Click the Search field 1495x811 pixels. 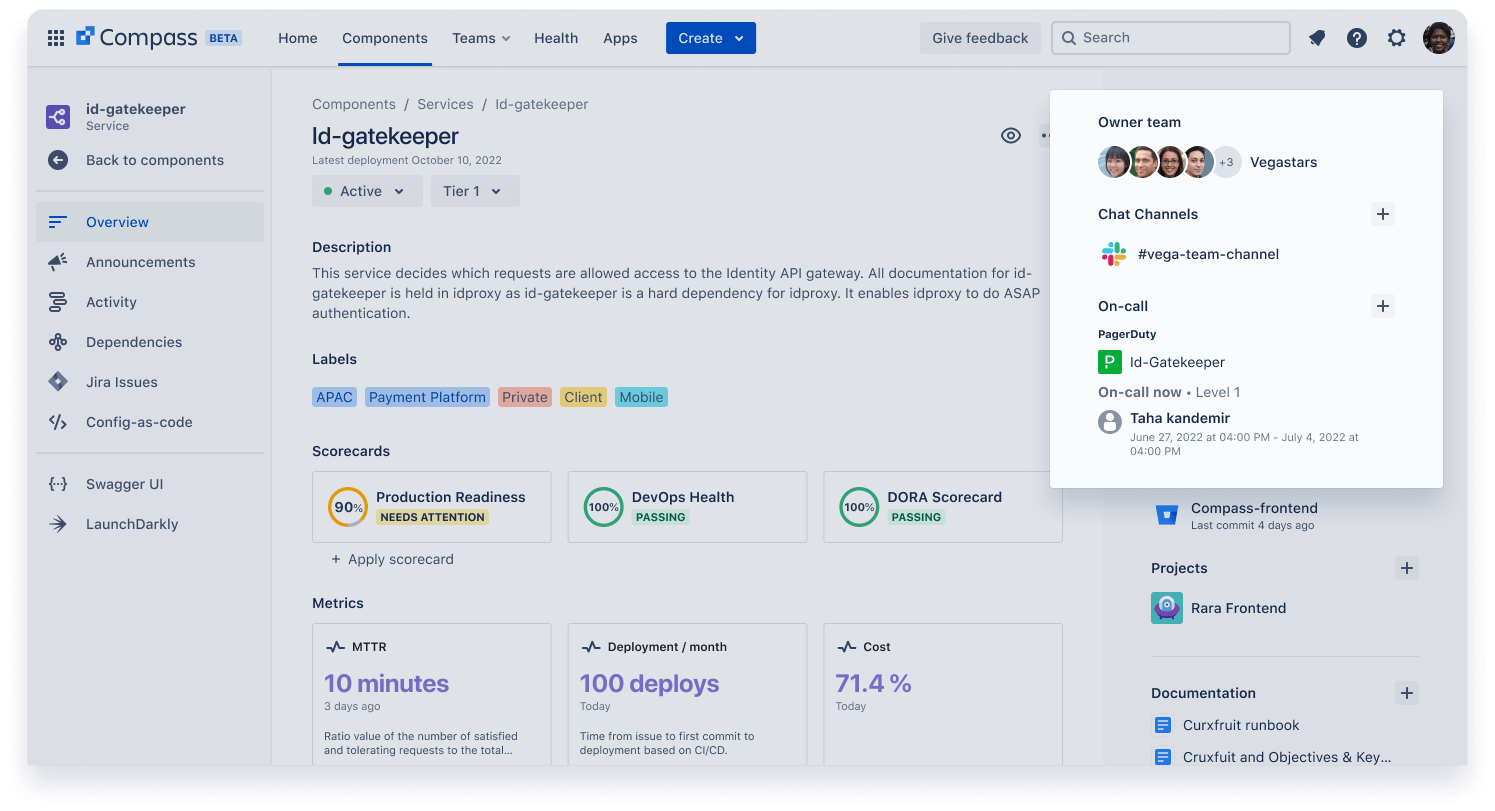[x=1170, y=37]
